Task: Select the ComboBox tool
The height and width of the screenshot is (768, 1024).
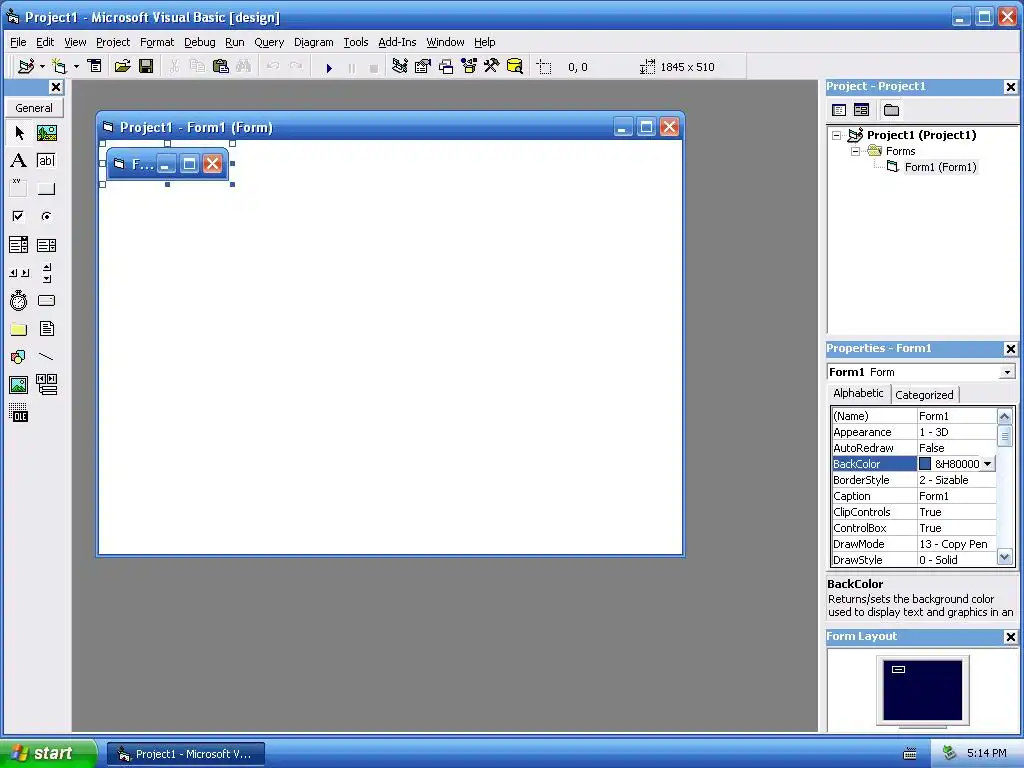Action: tap(19, 245)
